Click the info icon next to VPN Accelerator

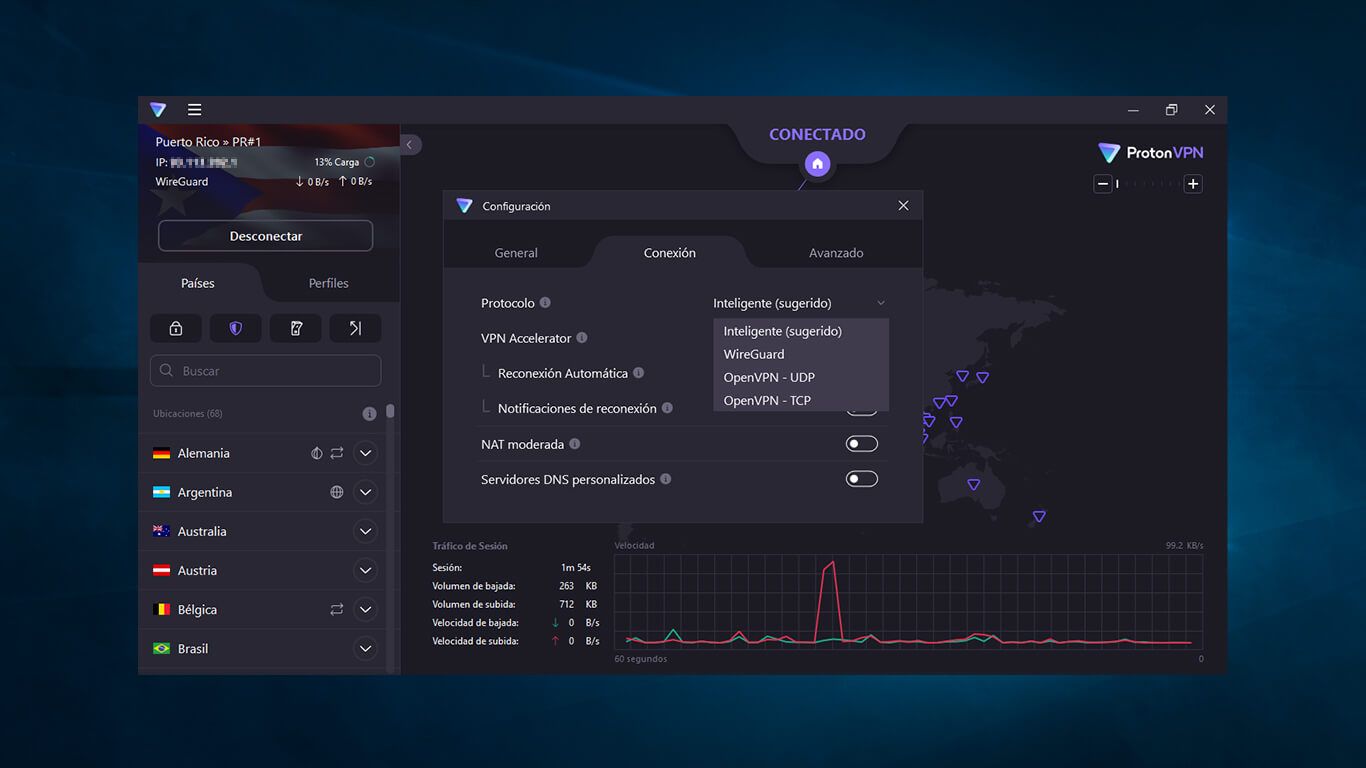click(x=582, y=338)
